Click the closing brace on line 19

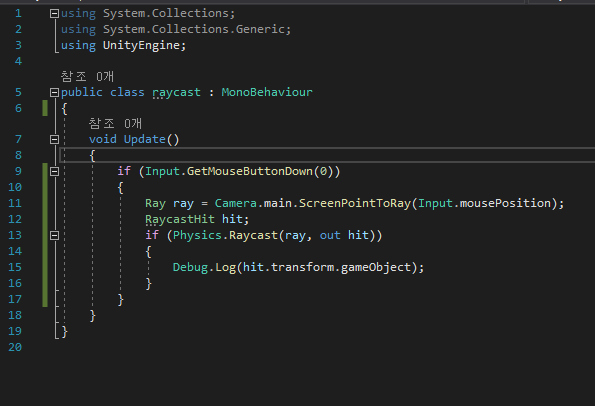[65, 332]
